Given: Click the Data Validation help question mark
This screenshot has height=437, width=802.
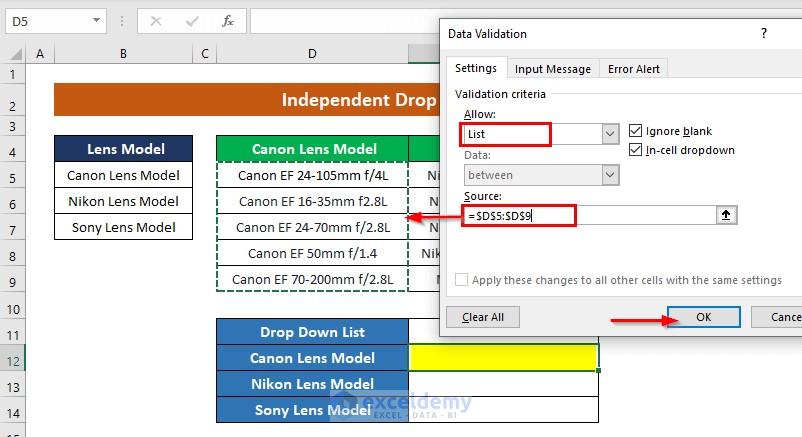Looking at the screenshot, I should 764,34.
